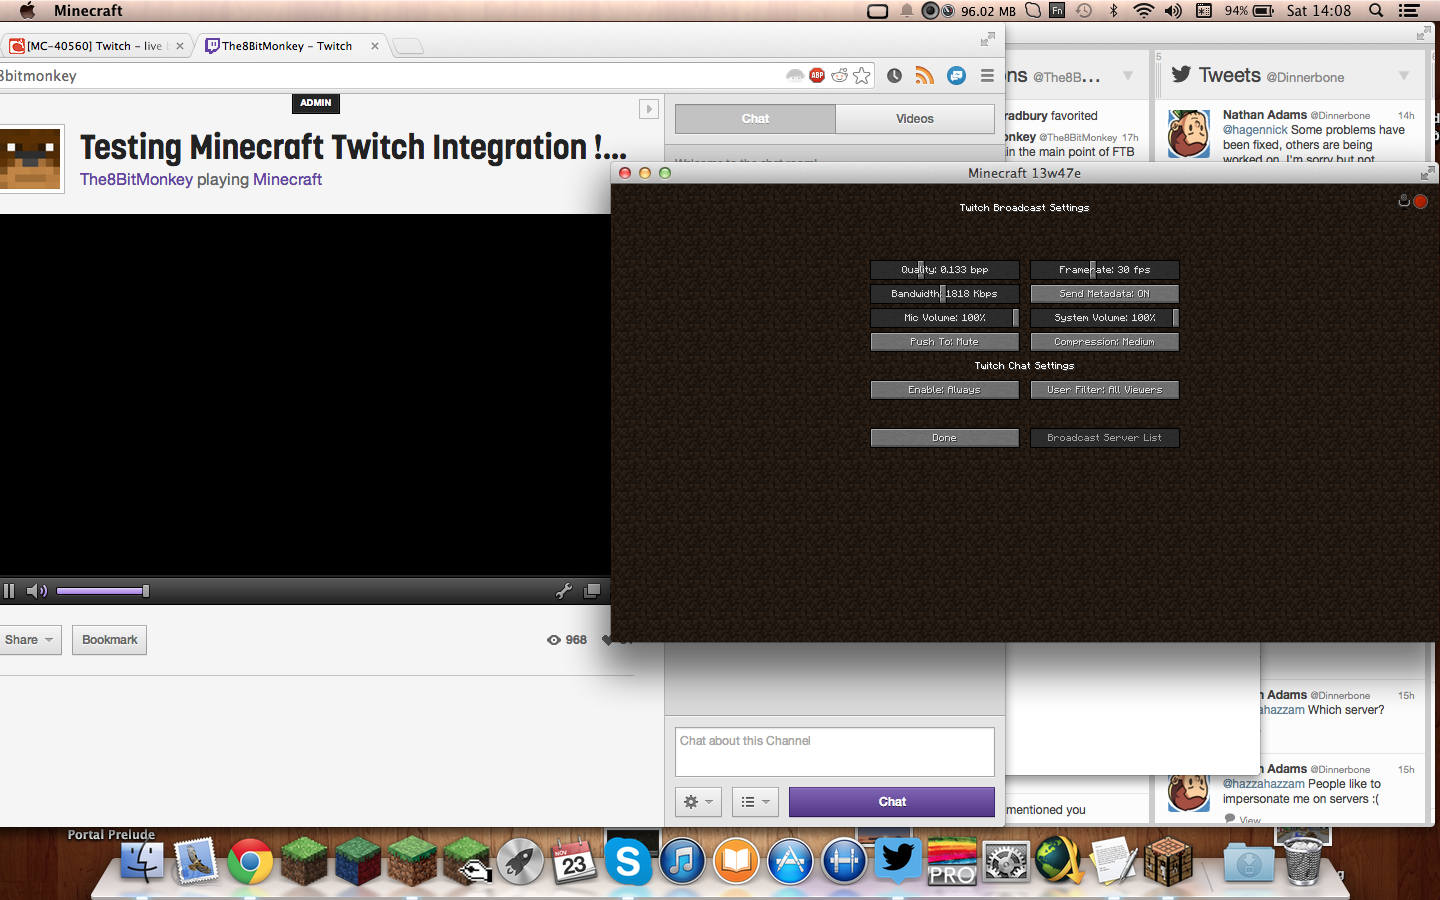This screenshot has width=1440, height=900.
Task: Adjust the Bandwidth slider in Minecraft
Action: pos(945,294)
